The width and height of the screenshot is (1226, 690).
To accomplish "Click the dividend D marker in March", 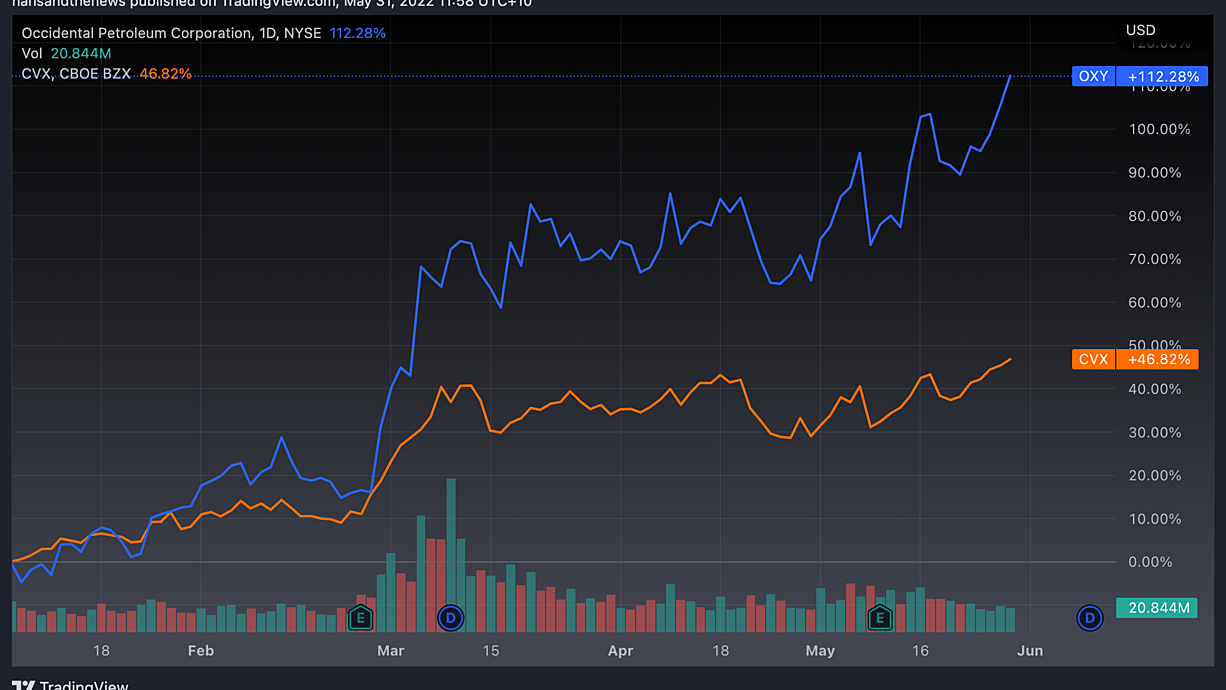I will tap(451, 618).
